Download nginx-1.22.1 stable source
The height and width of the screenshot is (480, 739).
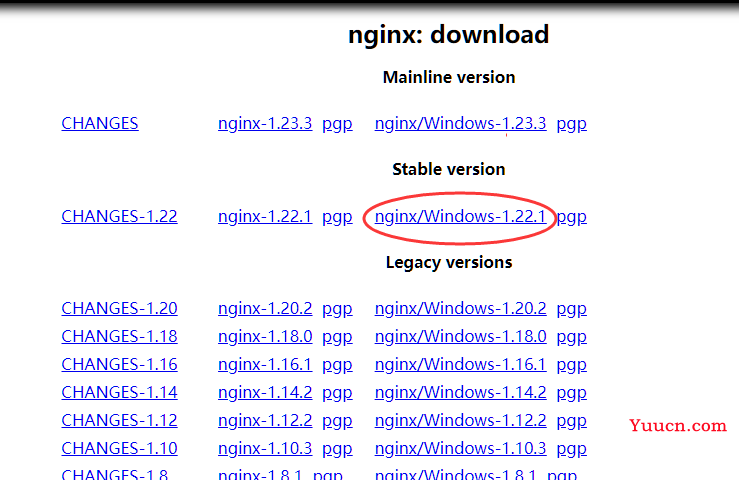(265, 216)
